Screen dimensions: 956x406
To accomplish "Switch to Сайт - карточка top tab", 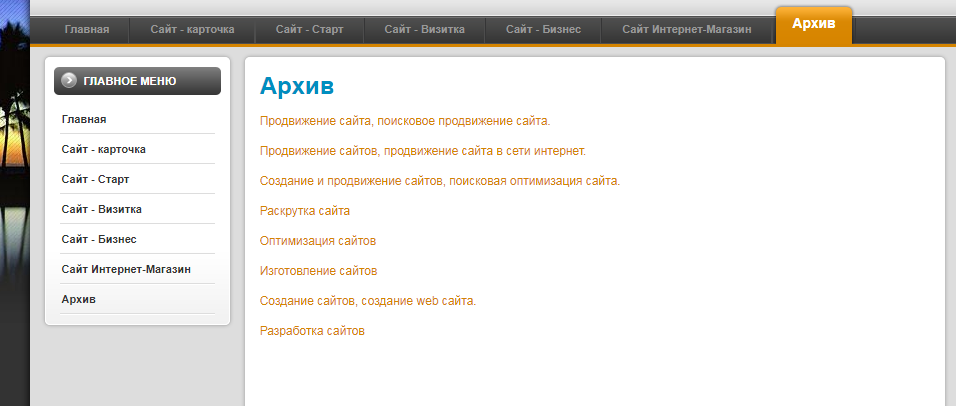I will click(192, 30).
